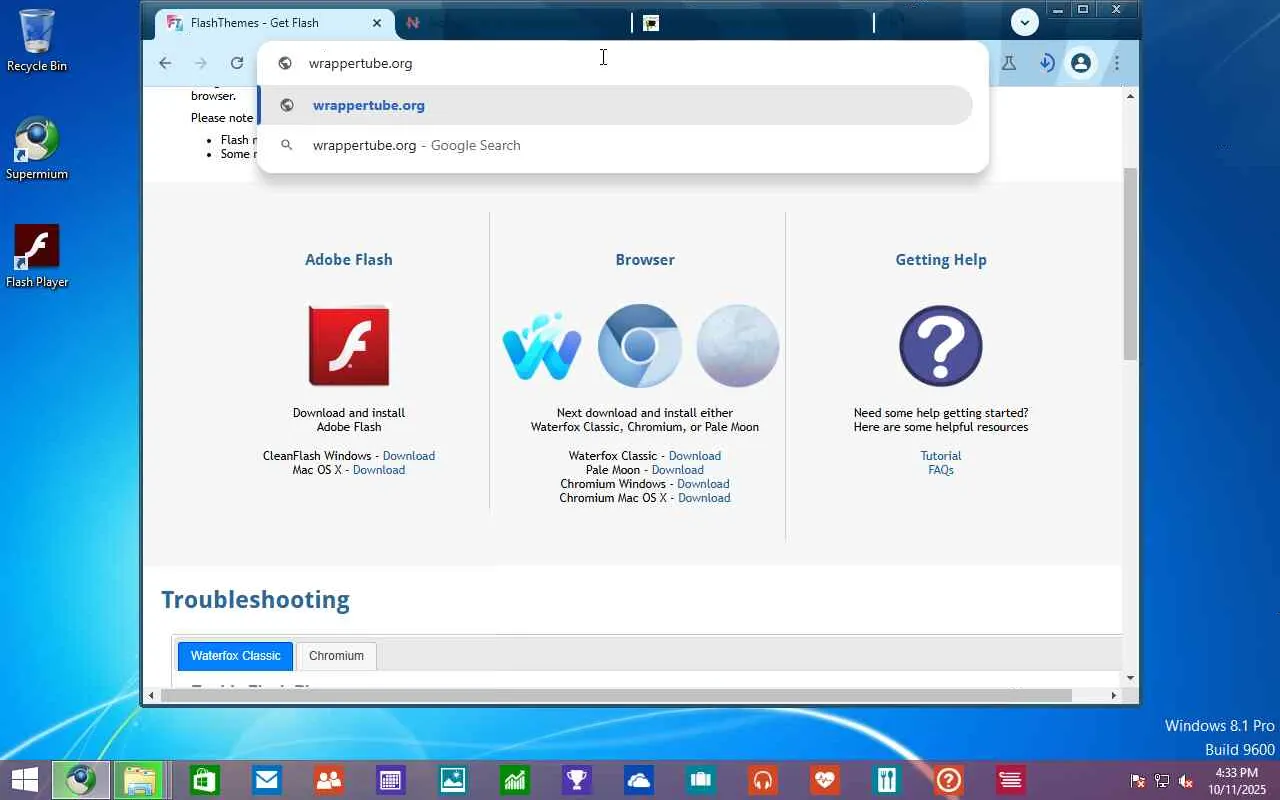Select the Supermium desktop shortcut
The height and width of the screenshot is (800, 1280).
pyautogui.click(x=37, y=149)
